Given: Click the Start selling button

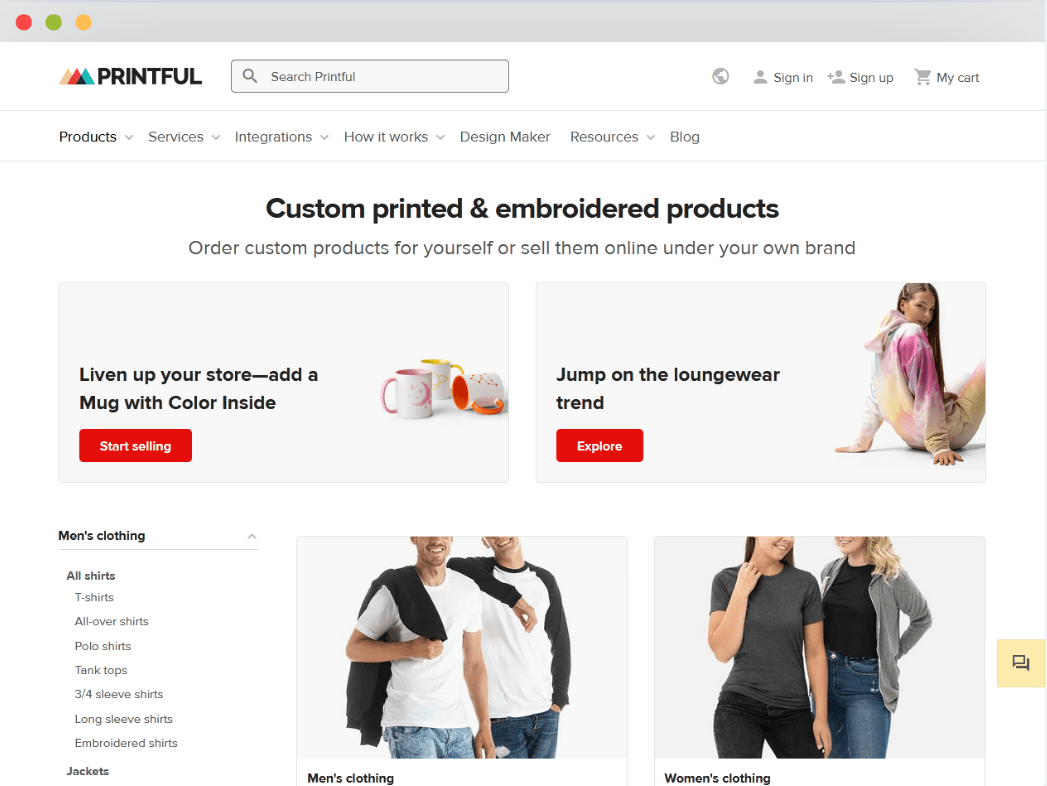Looking at the screenshot, I should click(x=136, y=445).
